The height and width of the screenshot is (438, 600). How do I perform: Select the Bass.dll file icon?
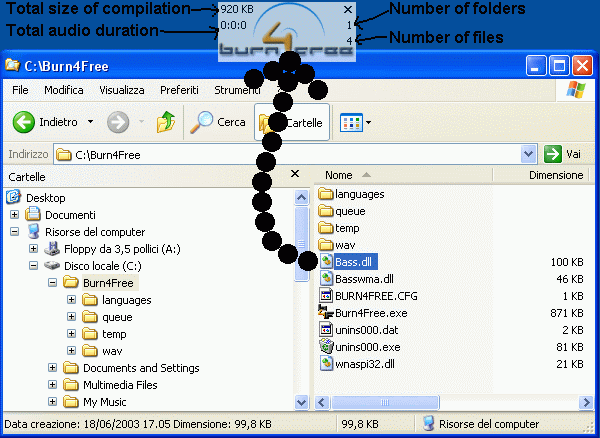click(x=326, y=262)
